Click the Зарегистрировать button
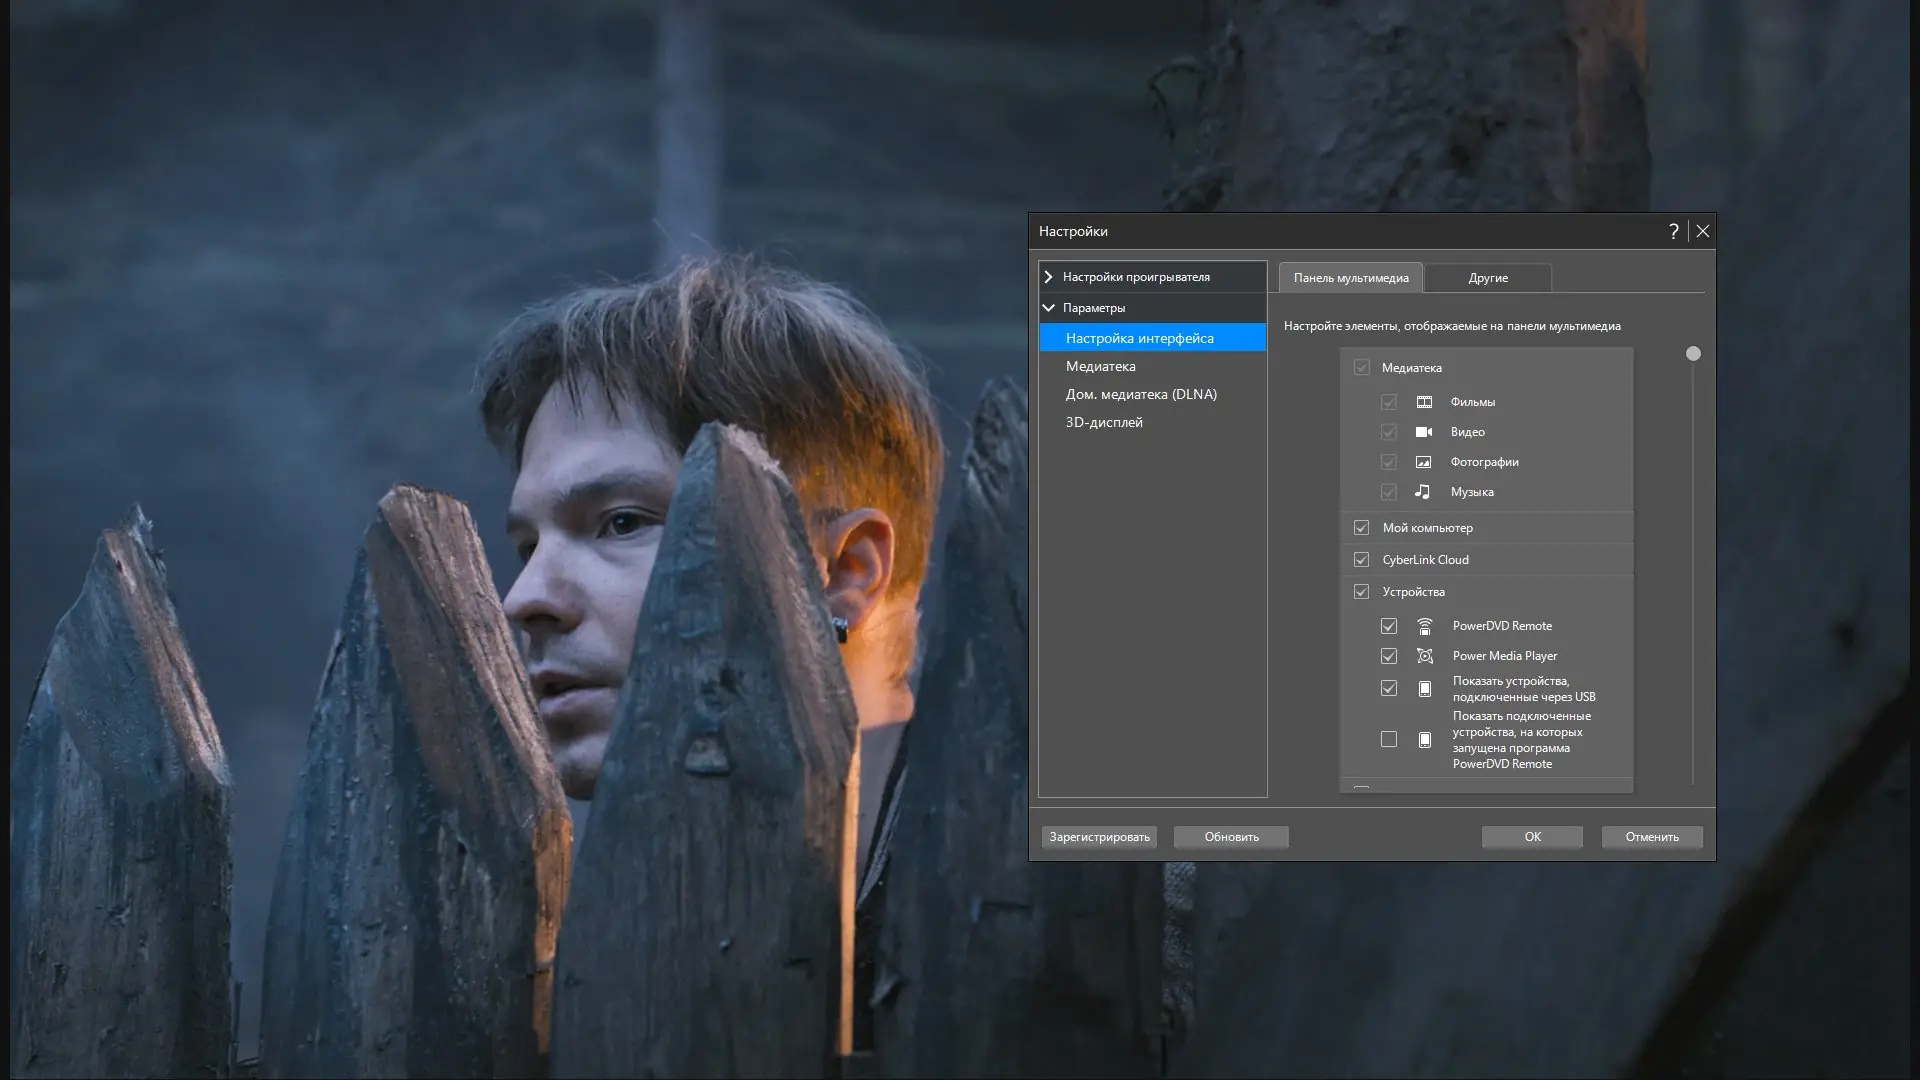1920x1080 pixels. [x=1099, y=837]
